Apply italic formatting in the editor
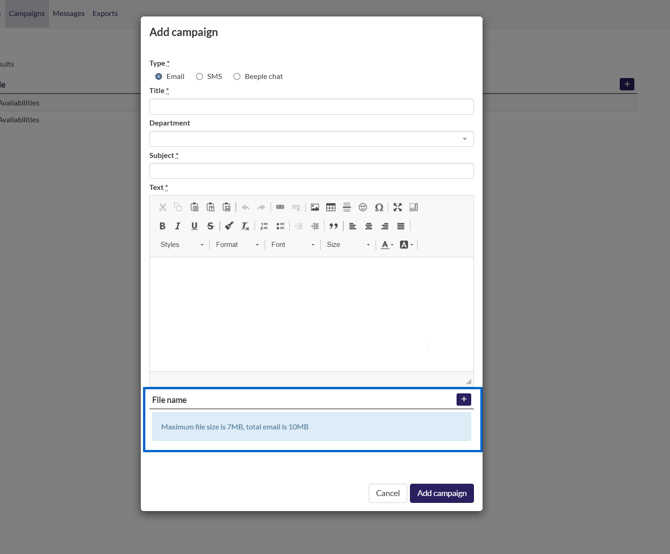 point(178,226)
